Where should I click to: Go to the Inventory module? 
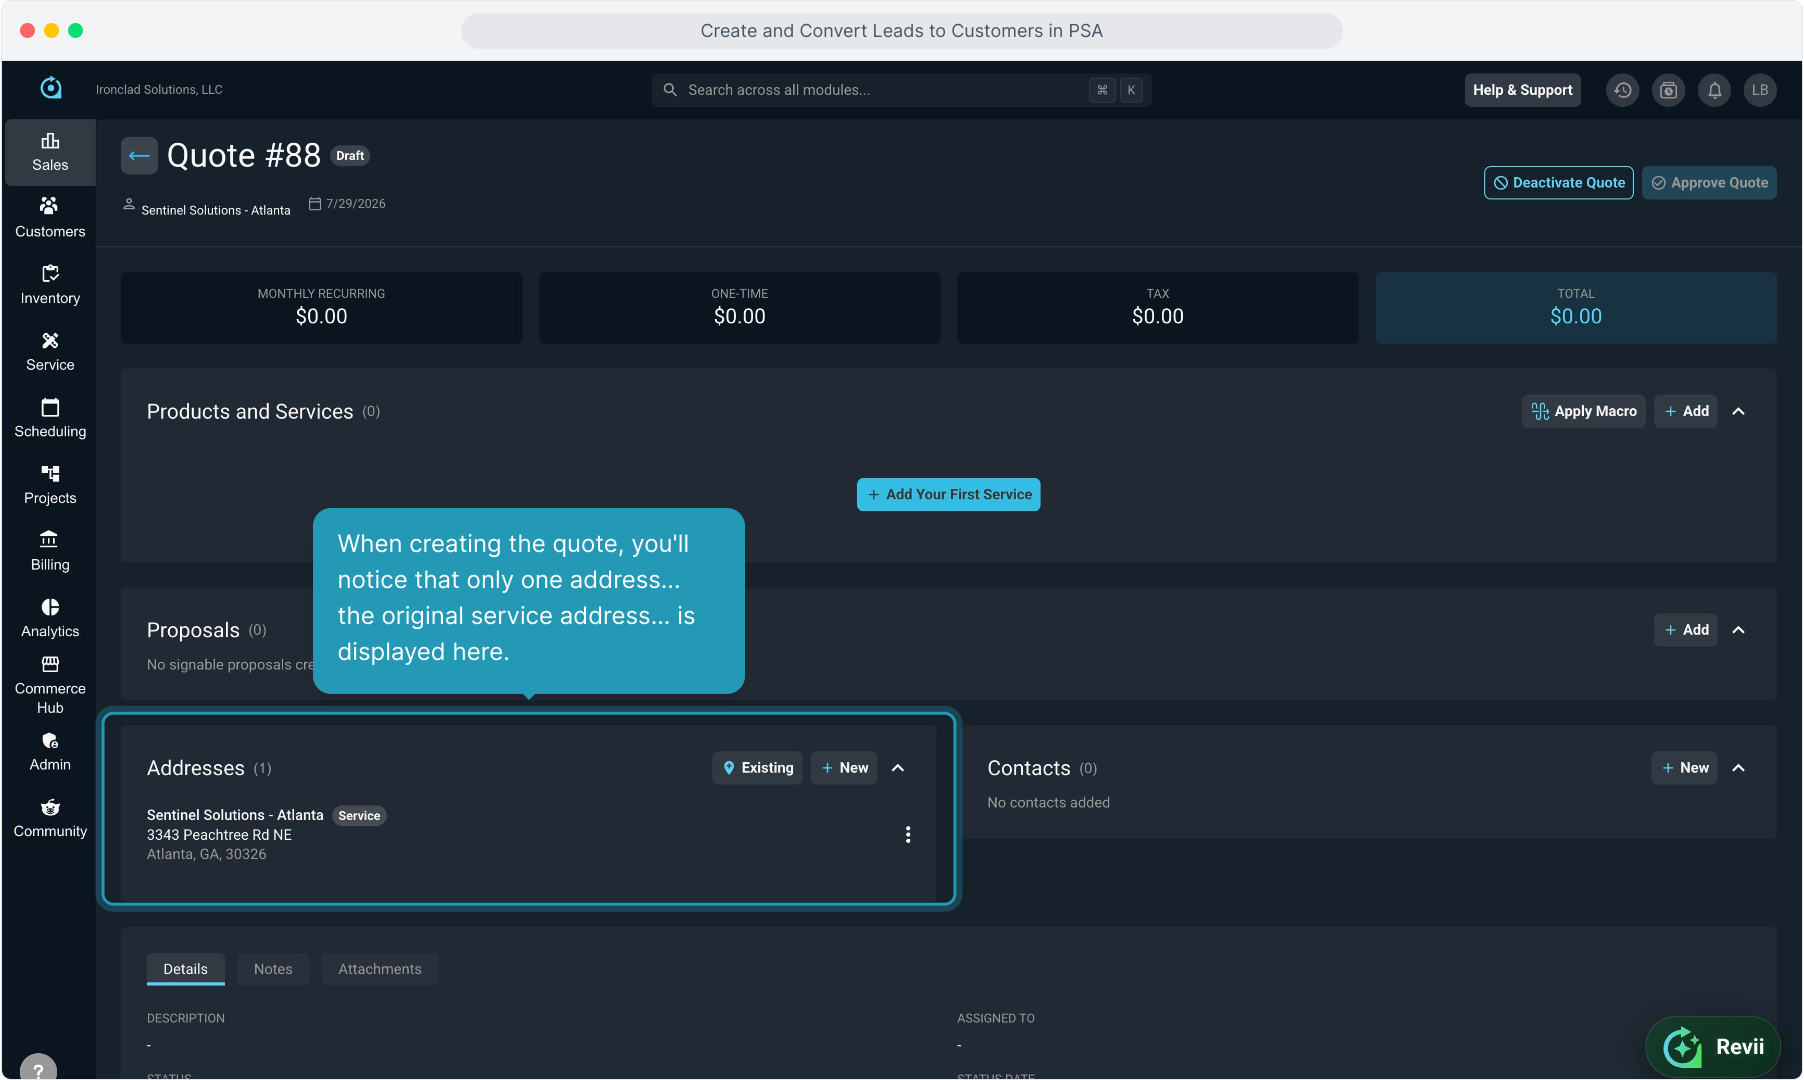[x=50, y=285]
